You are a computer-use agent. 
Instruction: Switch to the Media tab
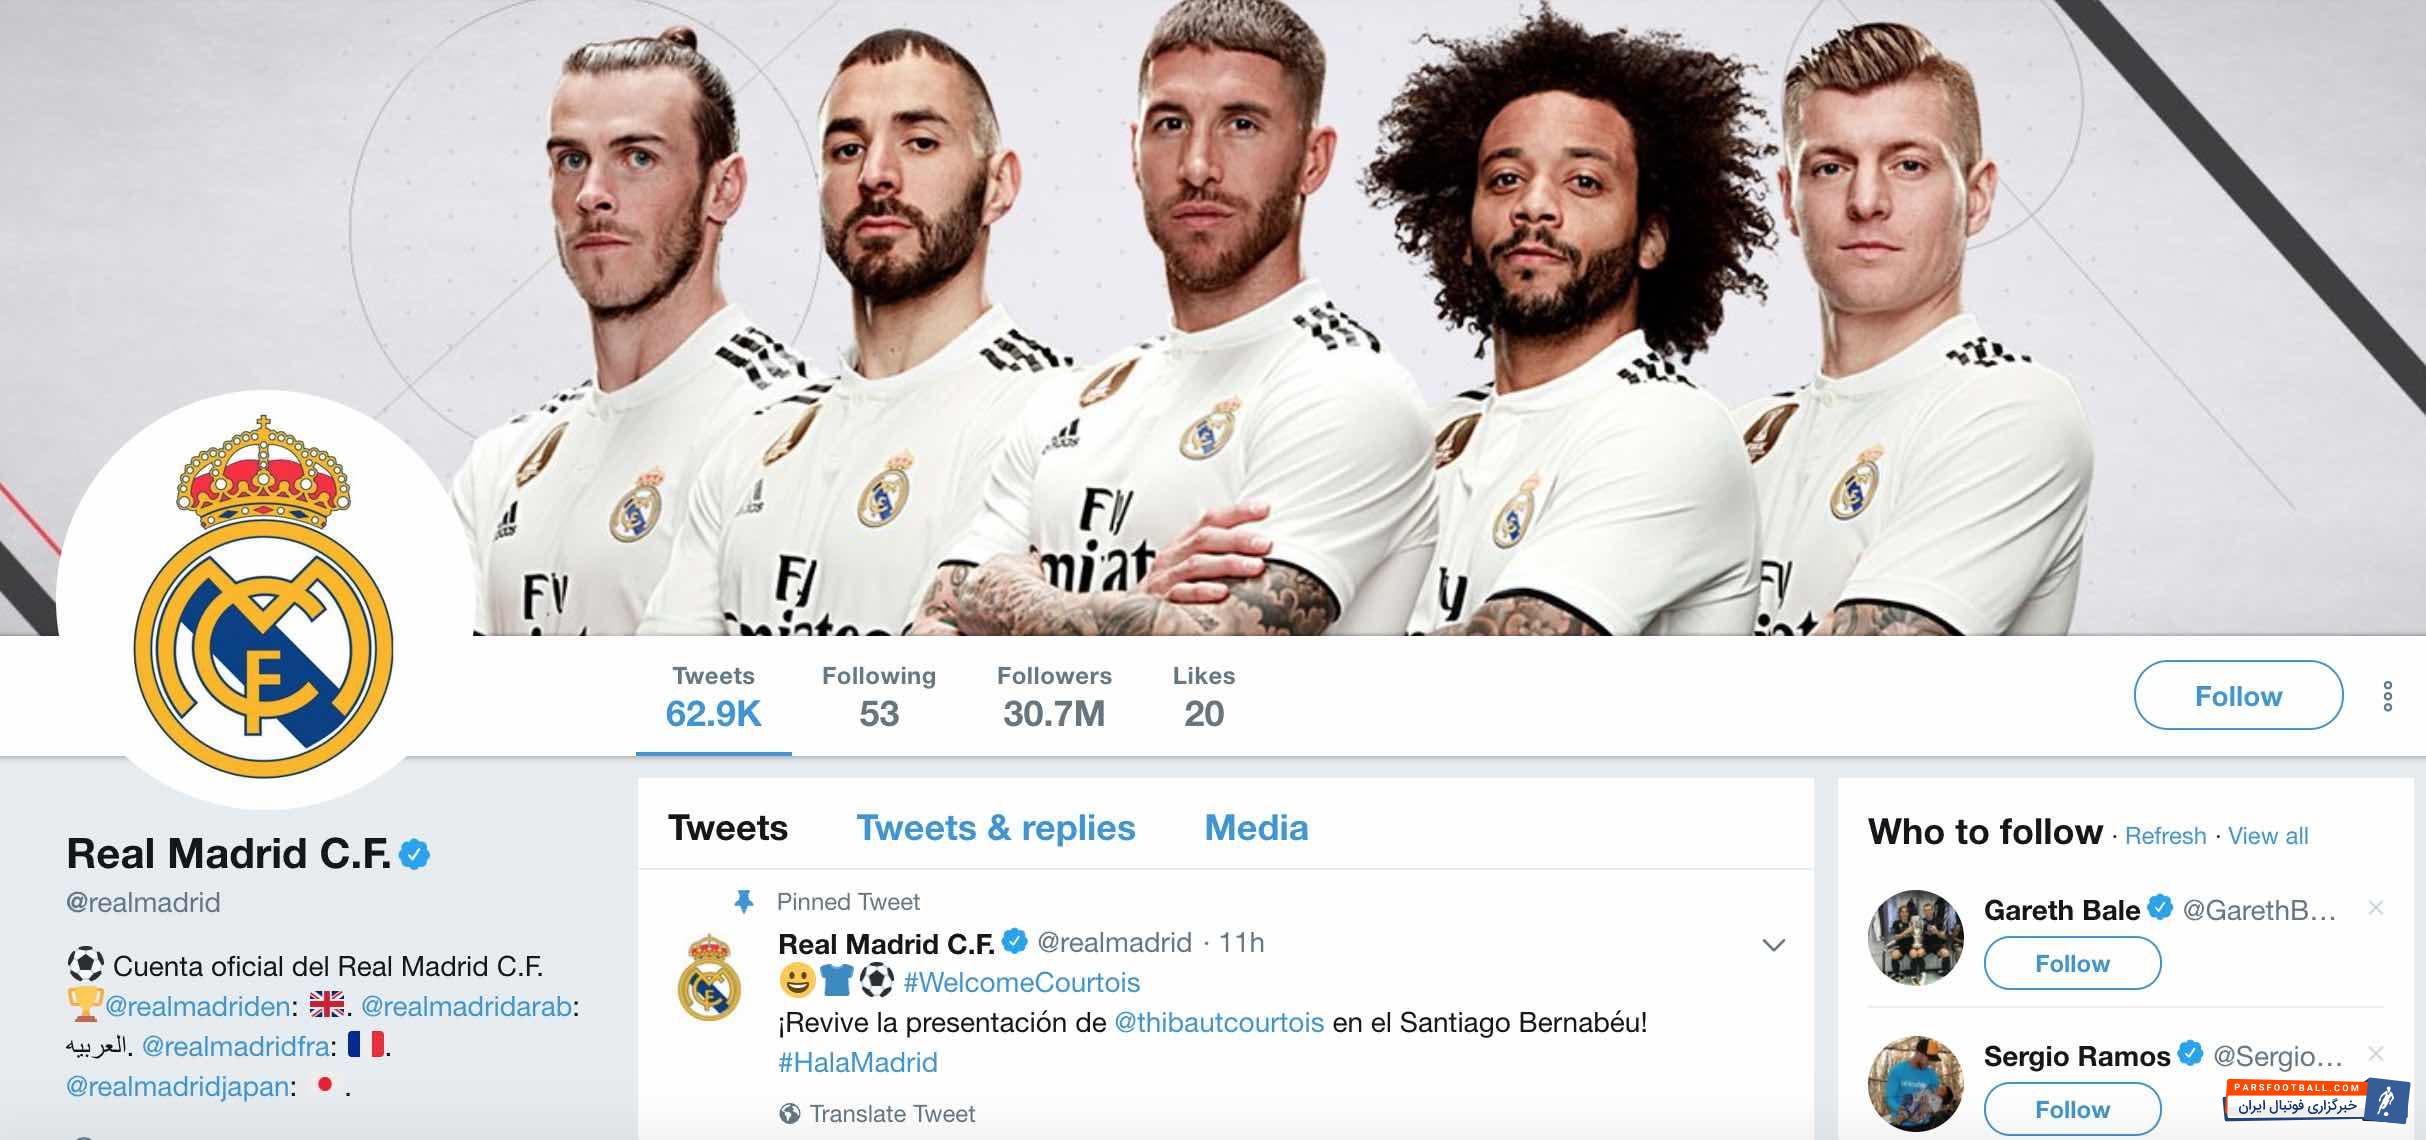pyautogui.click(x=1256, y=828)
